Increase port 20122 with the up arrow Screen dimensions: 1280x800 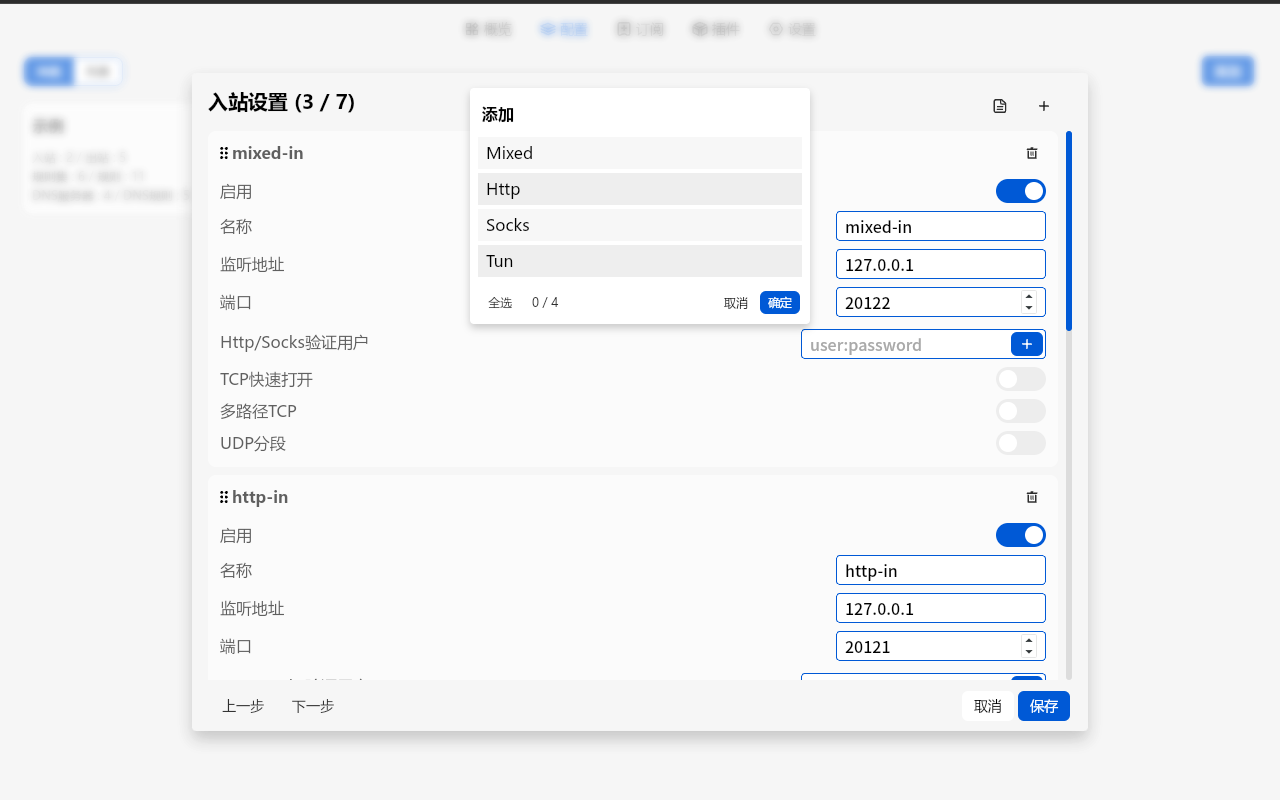1029,296
